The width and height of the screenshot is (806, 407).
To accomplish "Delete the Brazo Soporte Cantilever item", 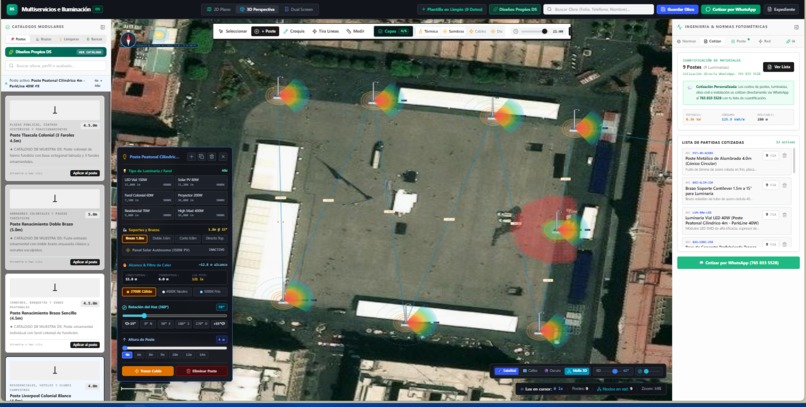I will [x=784, y=185].
